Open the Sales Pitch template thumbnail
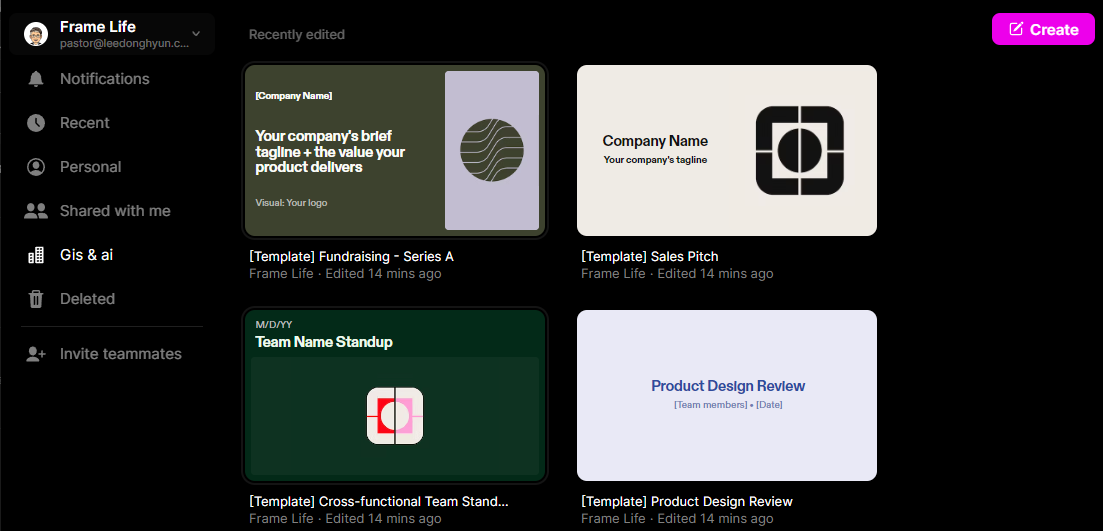The image size is (1103, 531). (727, 151)
